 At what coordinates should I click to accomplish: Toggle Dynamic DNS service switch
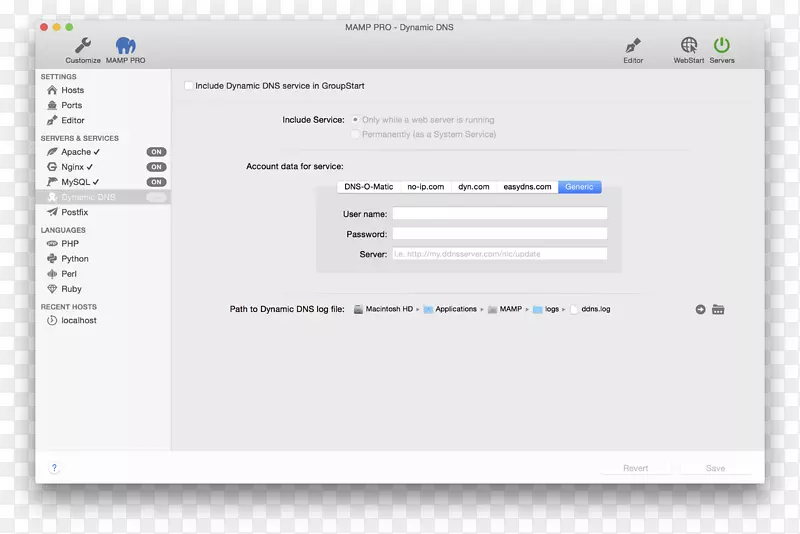pos(156,197)
